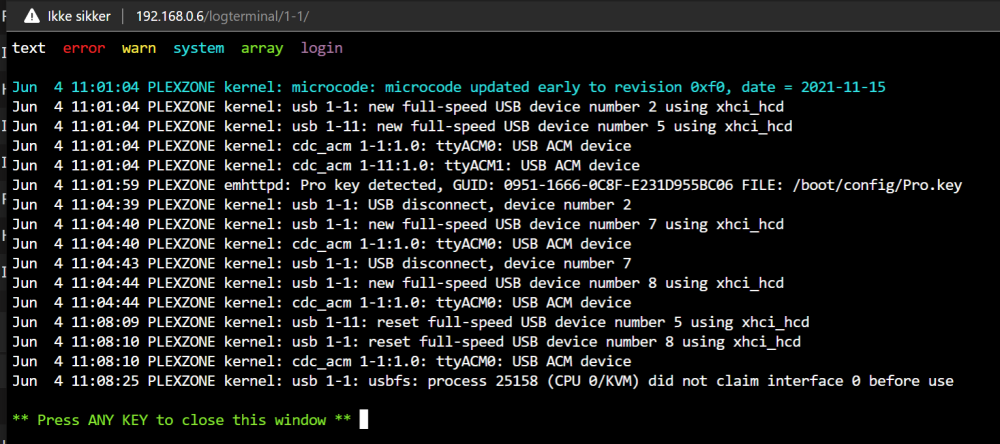The height and width of the screenshot is (444, 1000).
Task: Click the 'Ikke sikker' security label
Action: (79, 17)
